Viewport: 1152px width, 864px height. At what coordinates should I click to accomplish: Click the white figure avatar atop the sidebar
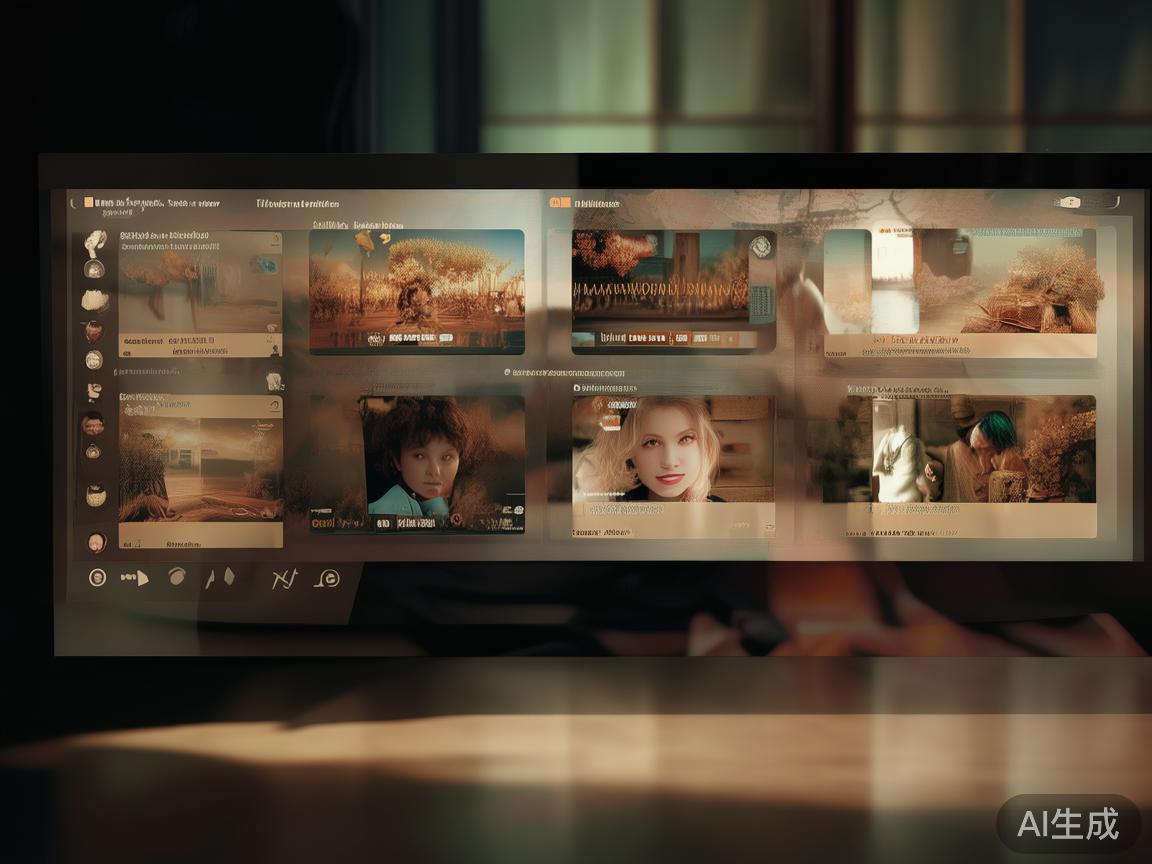[x=95, y=241]
